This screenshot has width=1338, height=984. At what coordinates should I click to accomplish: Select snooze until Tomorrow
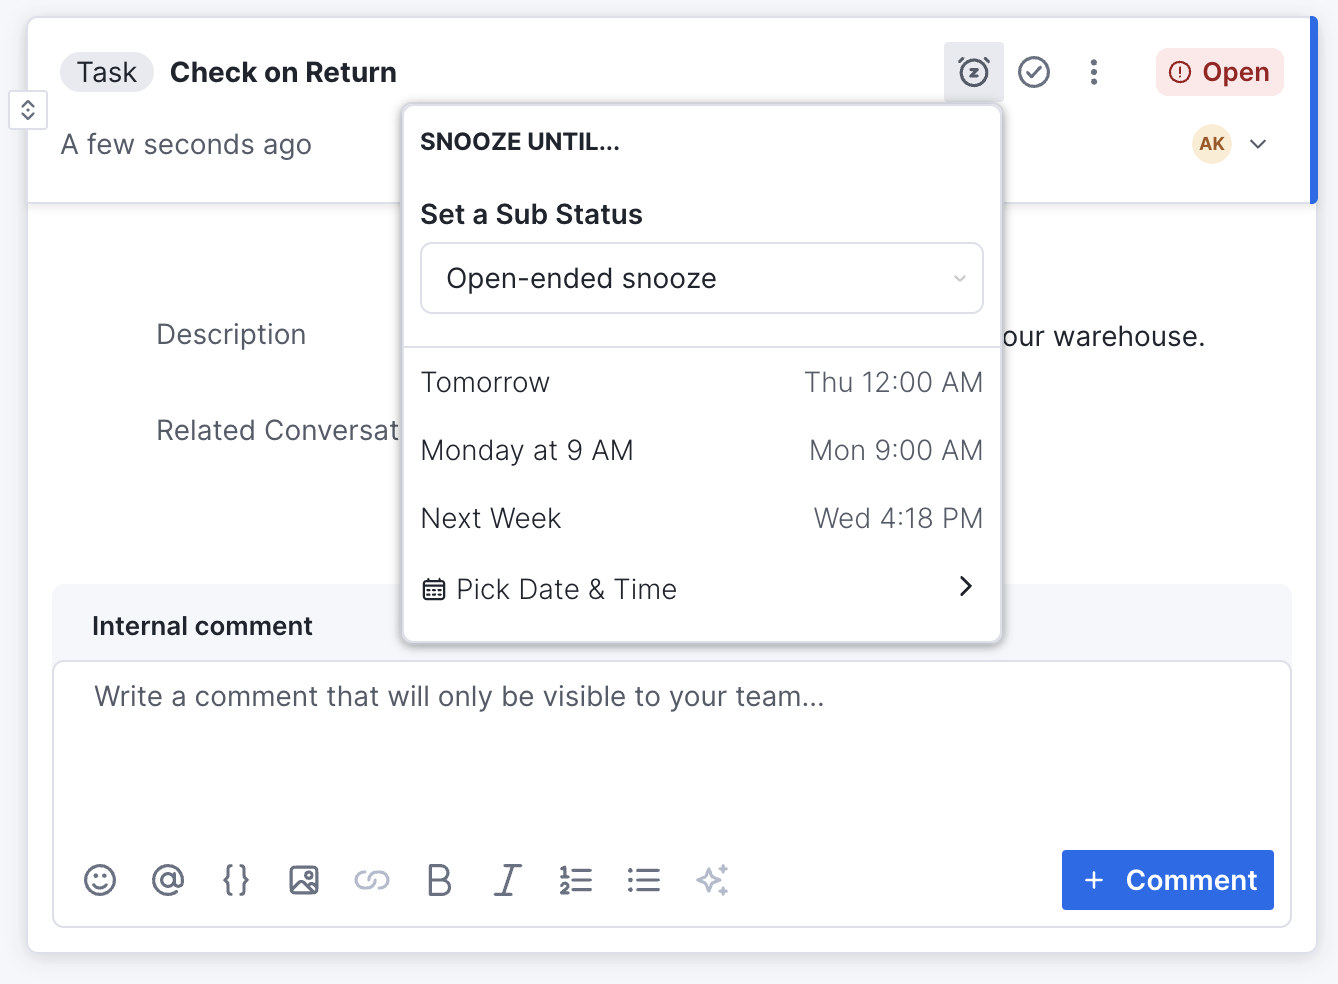coord(701,382)
